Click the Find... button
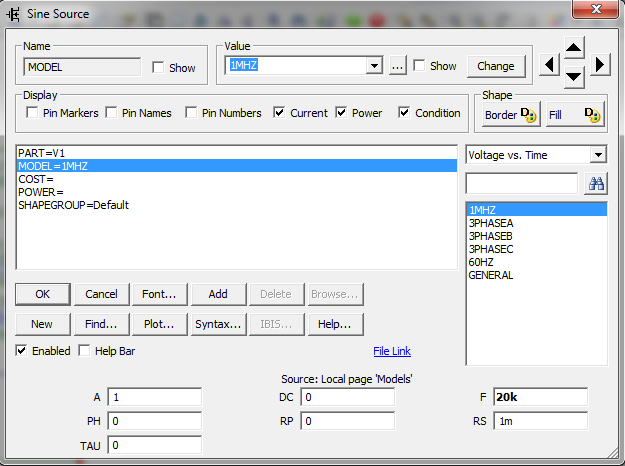The image size is (625, 466). (x=101, y=324)
